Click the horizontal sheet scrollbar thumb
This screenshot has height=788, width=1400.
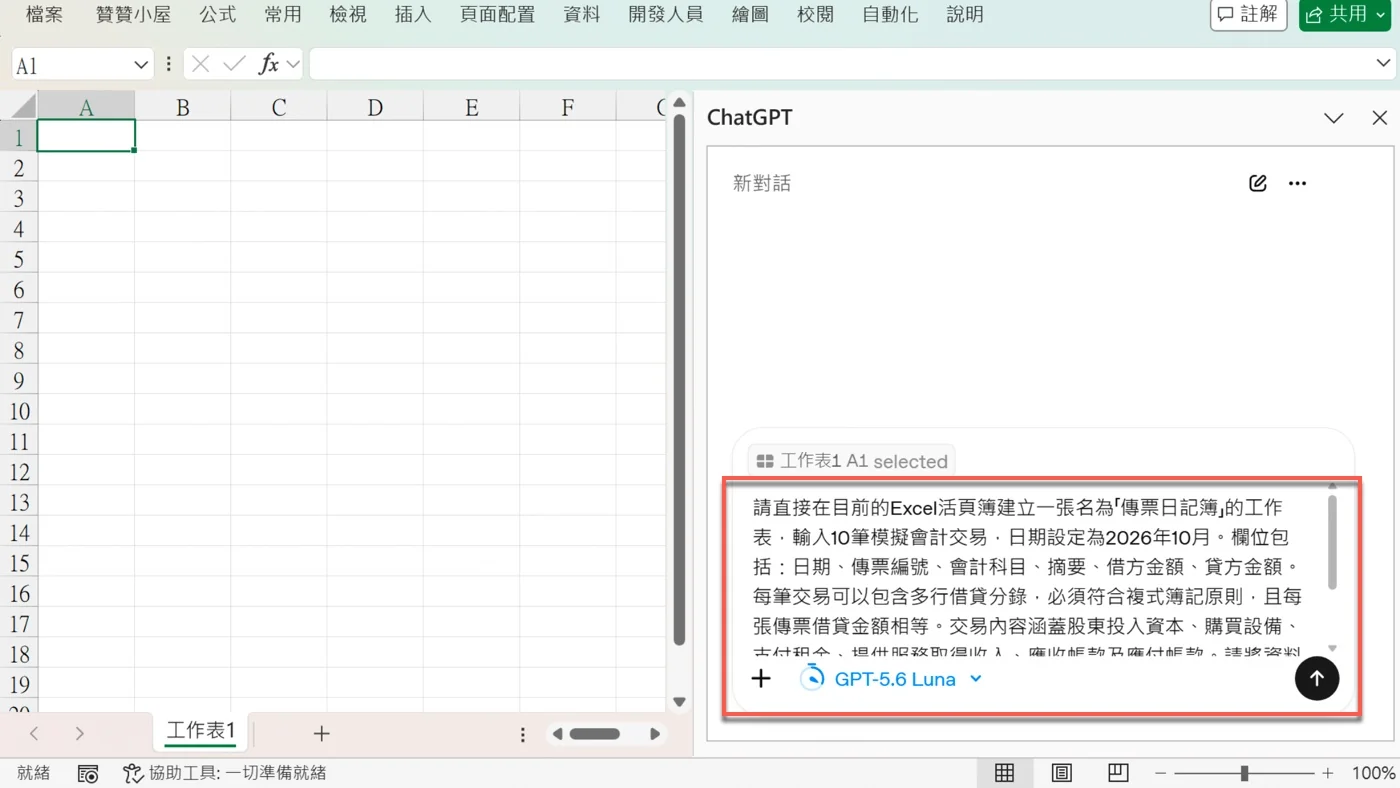point(595,734)
